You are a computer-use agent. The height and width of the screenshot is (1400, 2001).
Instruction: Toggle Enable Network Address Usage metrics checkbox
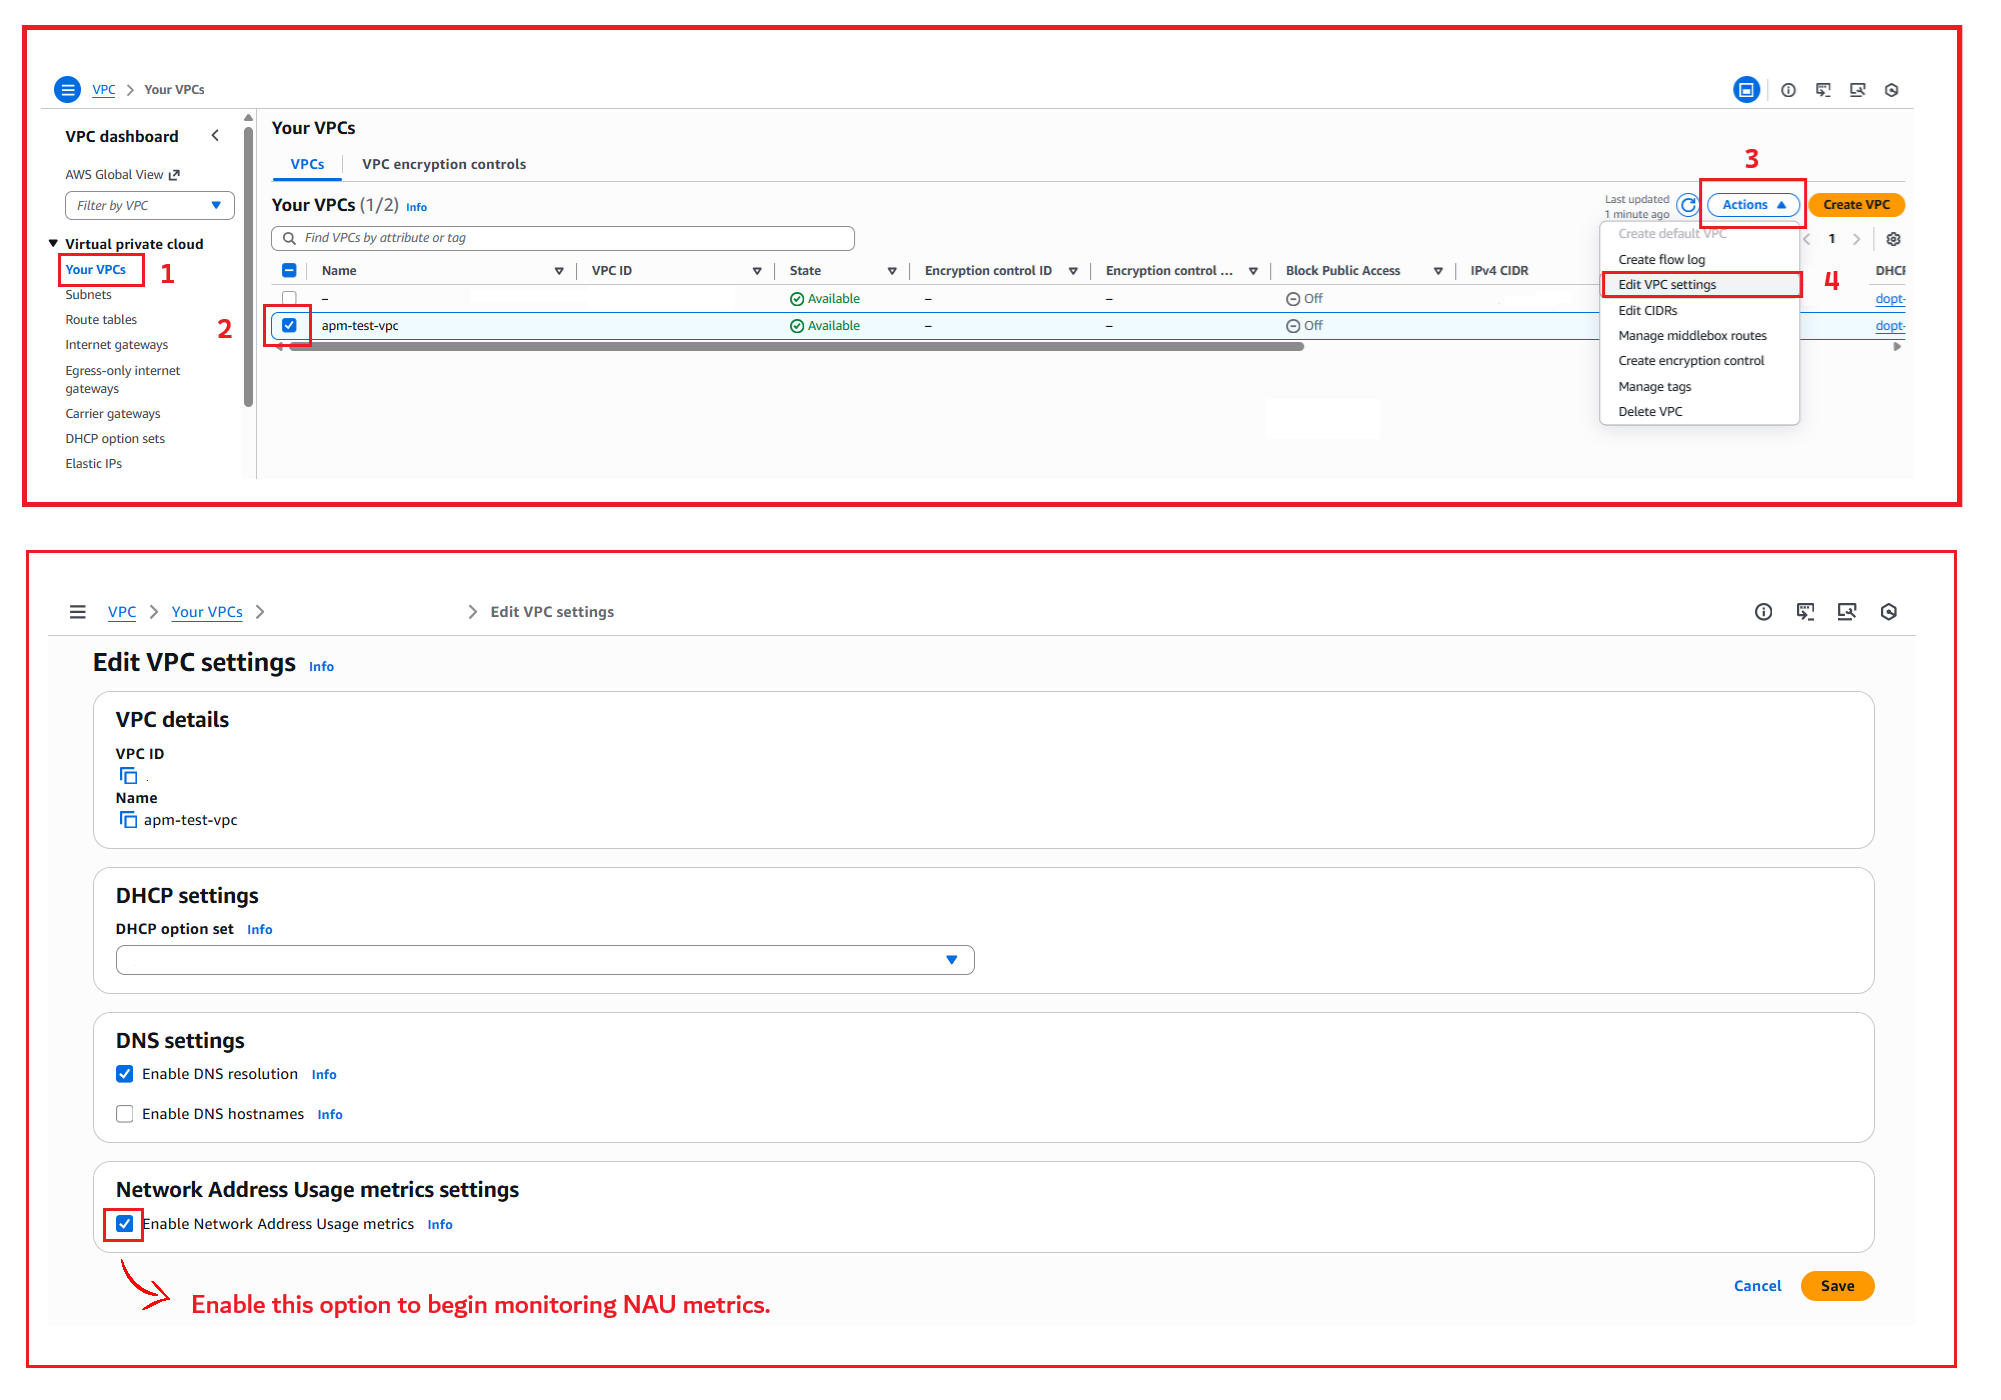tap(124, 1224)
